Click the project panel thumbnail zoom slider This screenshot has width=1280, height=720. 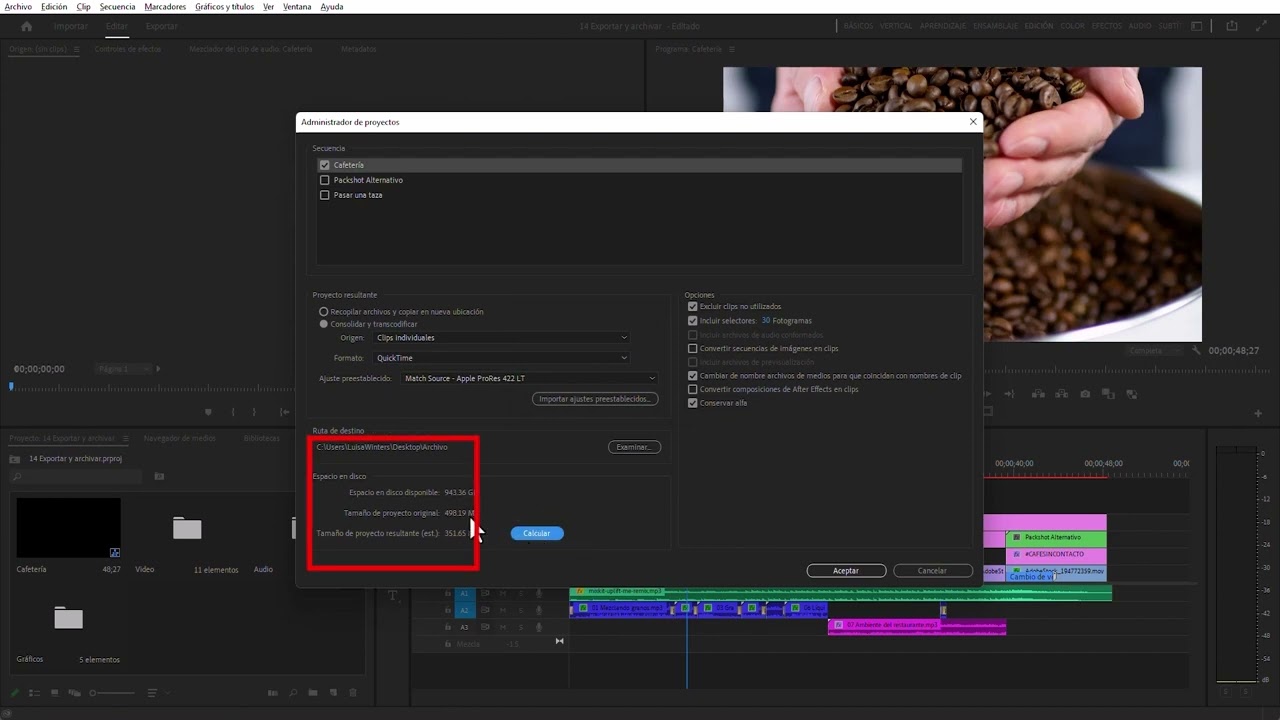click(111, 693)
